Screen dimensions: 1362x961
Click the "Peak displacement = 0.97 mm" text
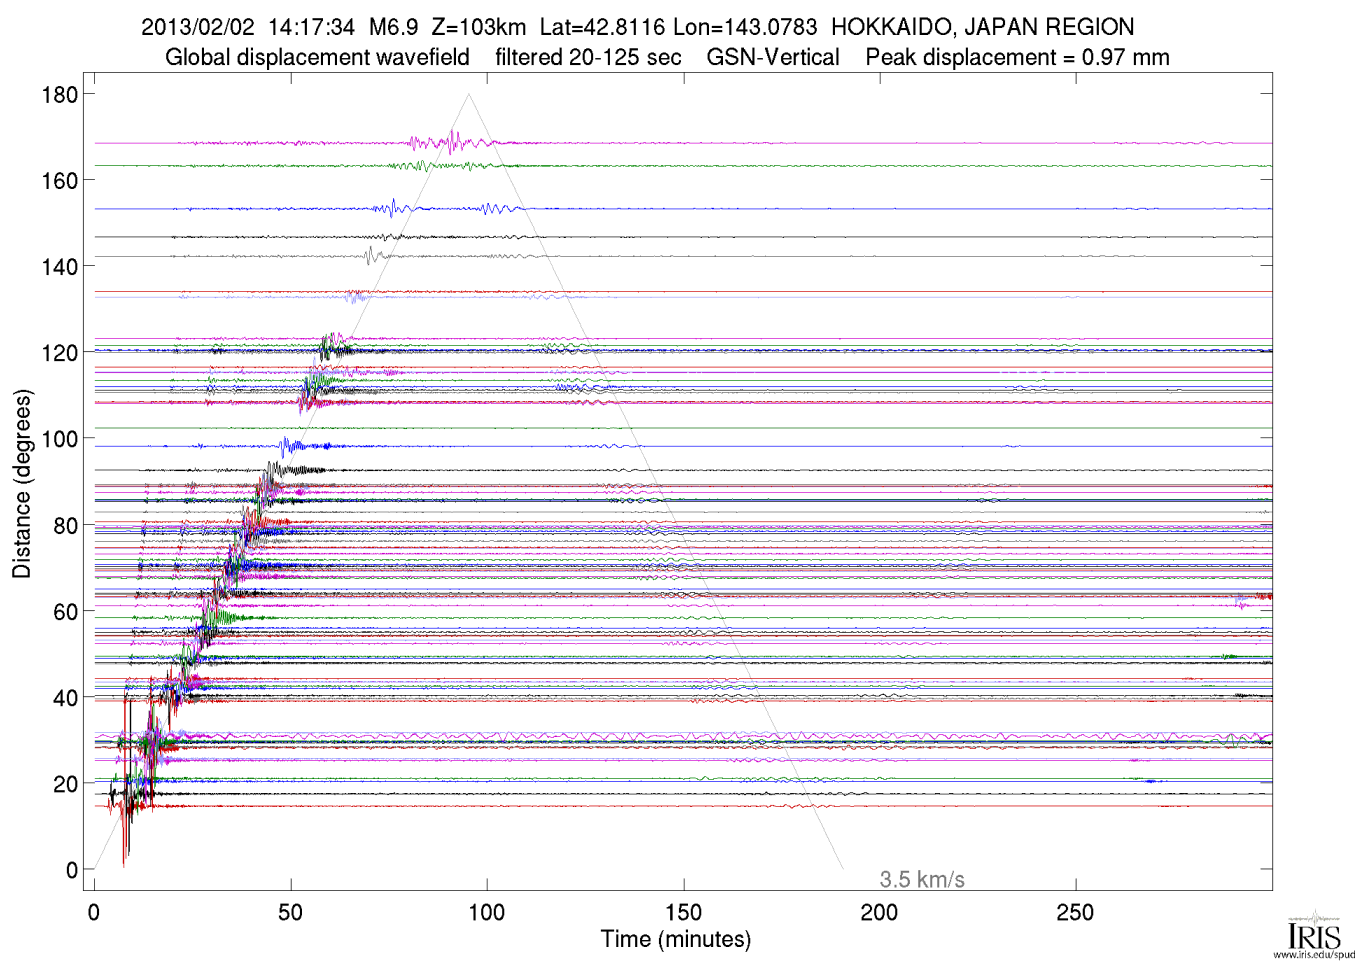1017,58
